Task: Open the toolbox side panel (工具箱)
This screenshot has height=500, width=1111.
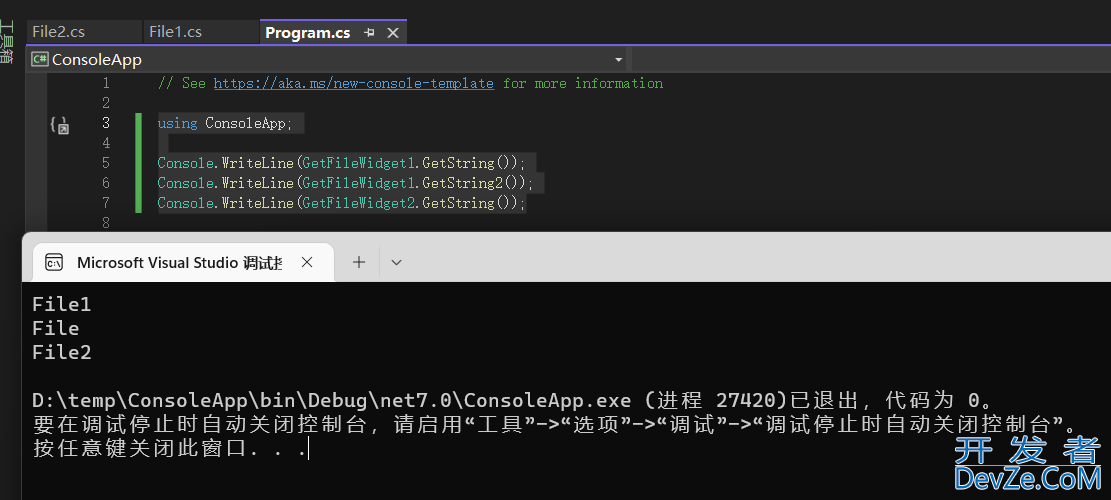Action: pos(6,42)
